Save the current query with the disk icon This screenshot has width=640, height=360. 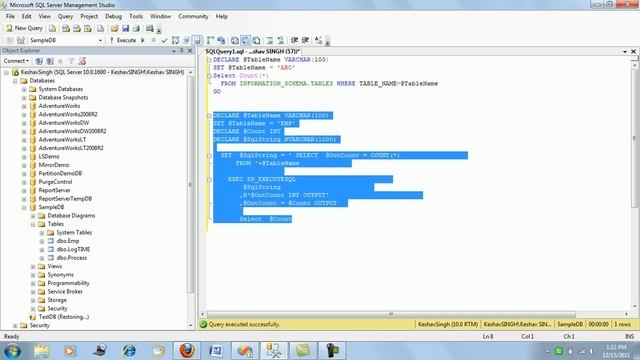coord(125,29)
